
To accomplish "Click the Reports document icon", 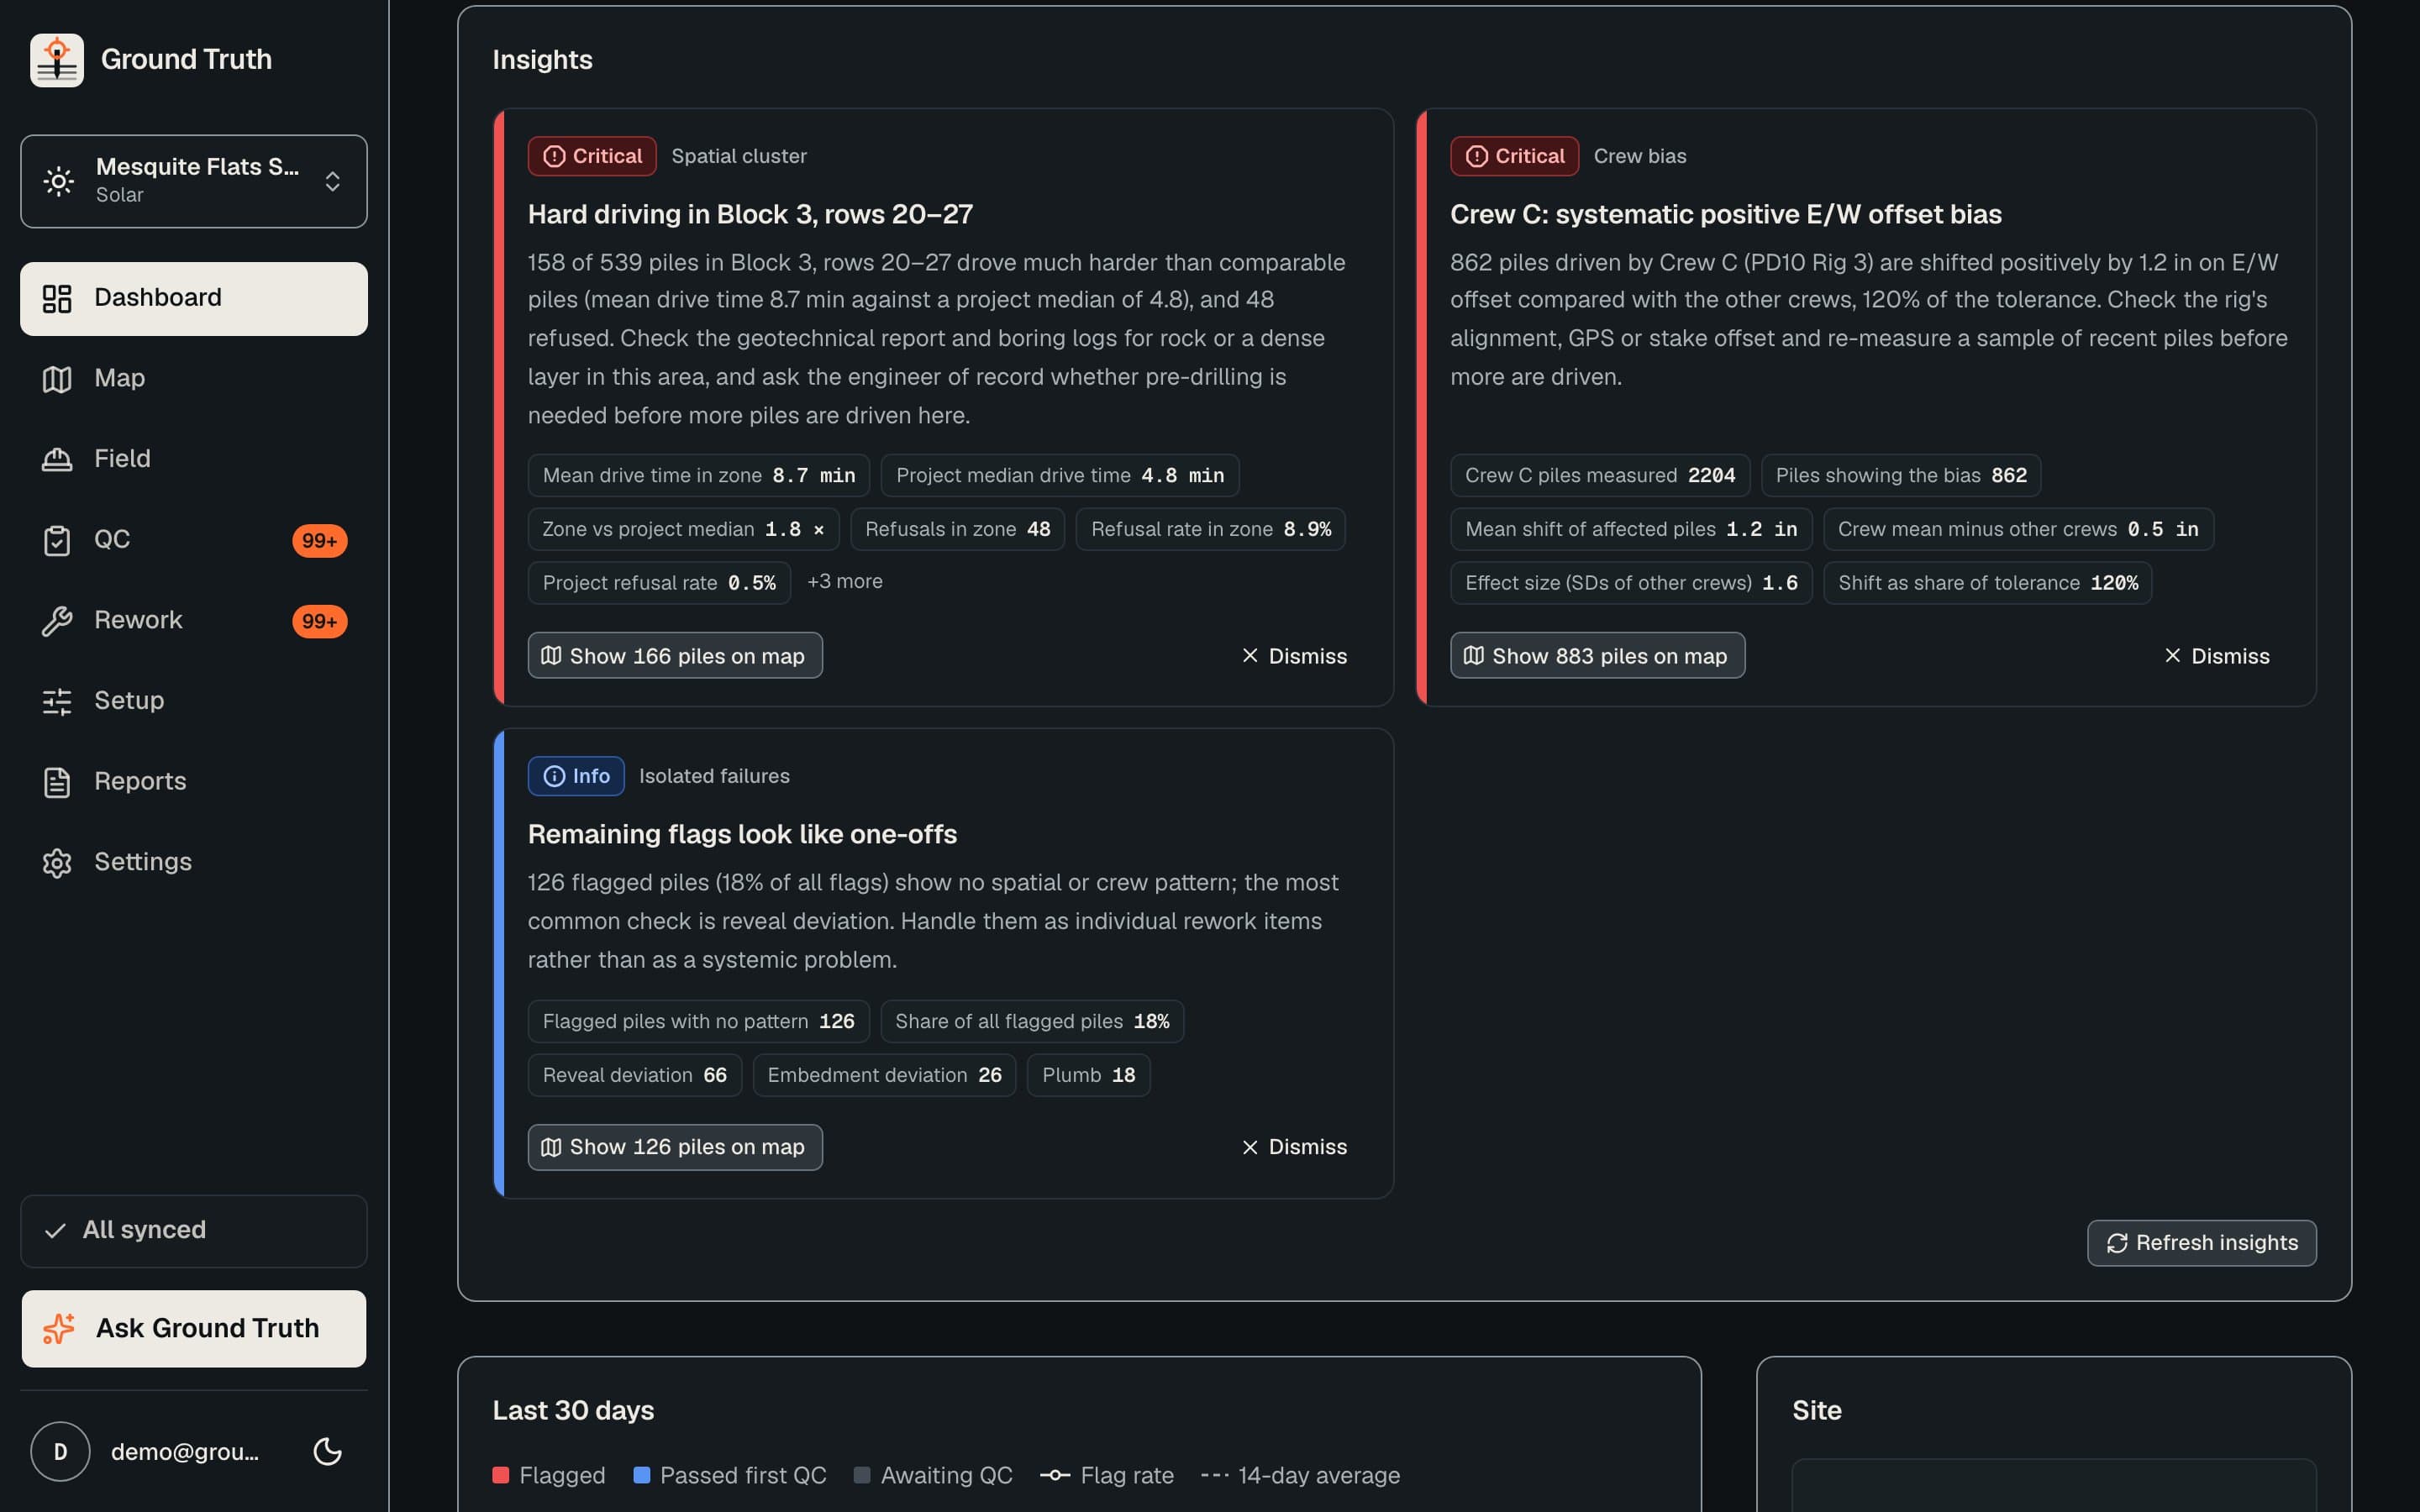I will point(57,782).
